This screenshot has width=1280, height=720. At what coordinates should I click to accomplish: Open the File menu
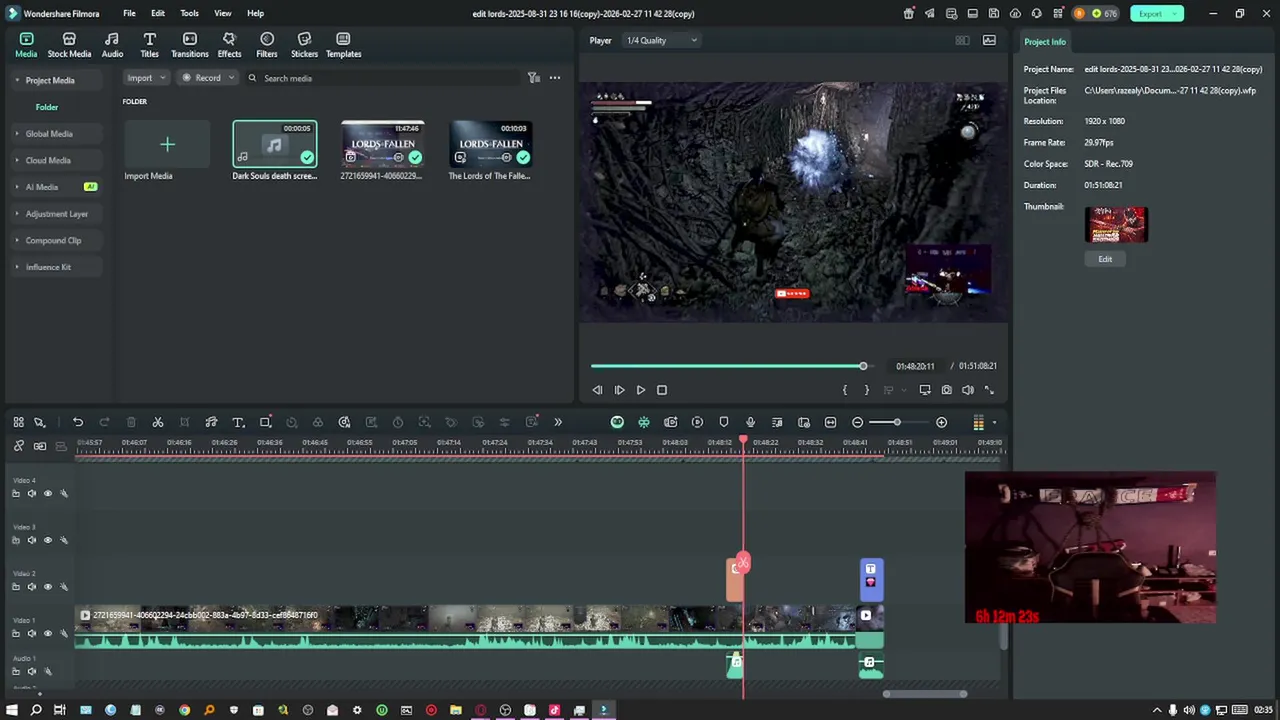pos(129,13)
